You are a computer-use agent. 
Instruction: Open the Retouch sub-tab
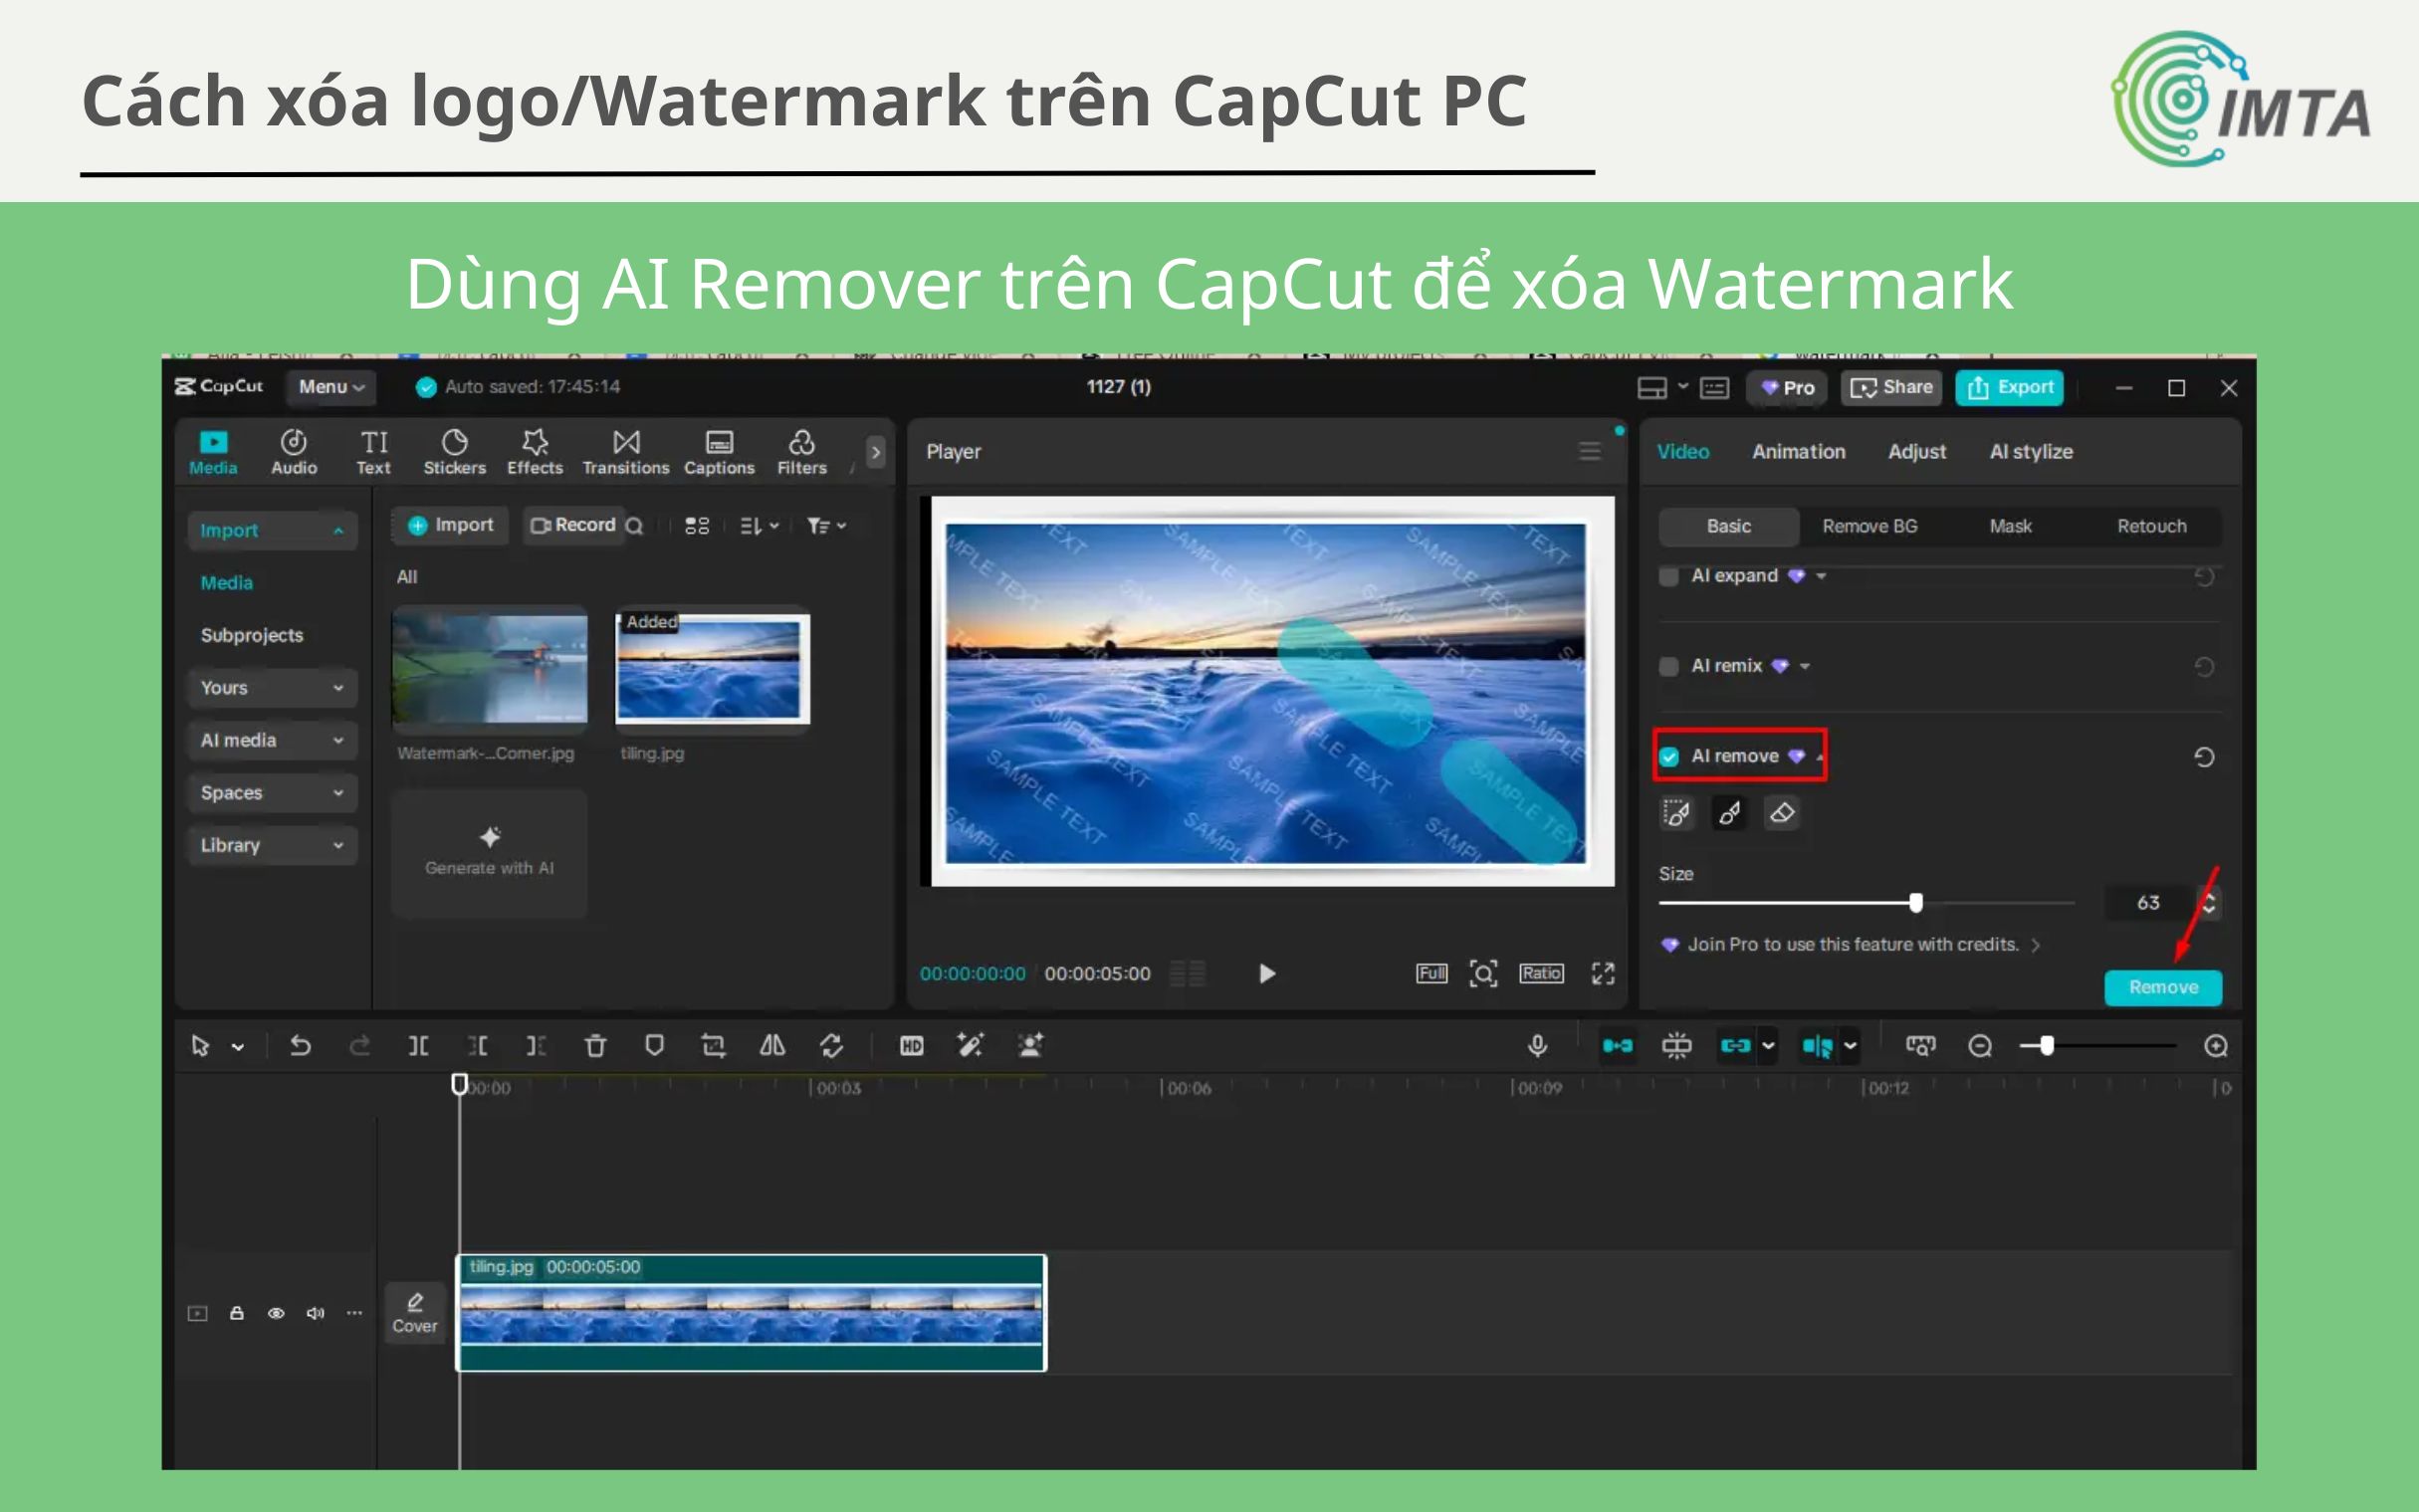(x=2151, y=527)
